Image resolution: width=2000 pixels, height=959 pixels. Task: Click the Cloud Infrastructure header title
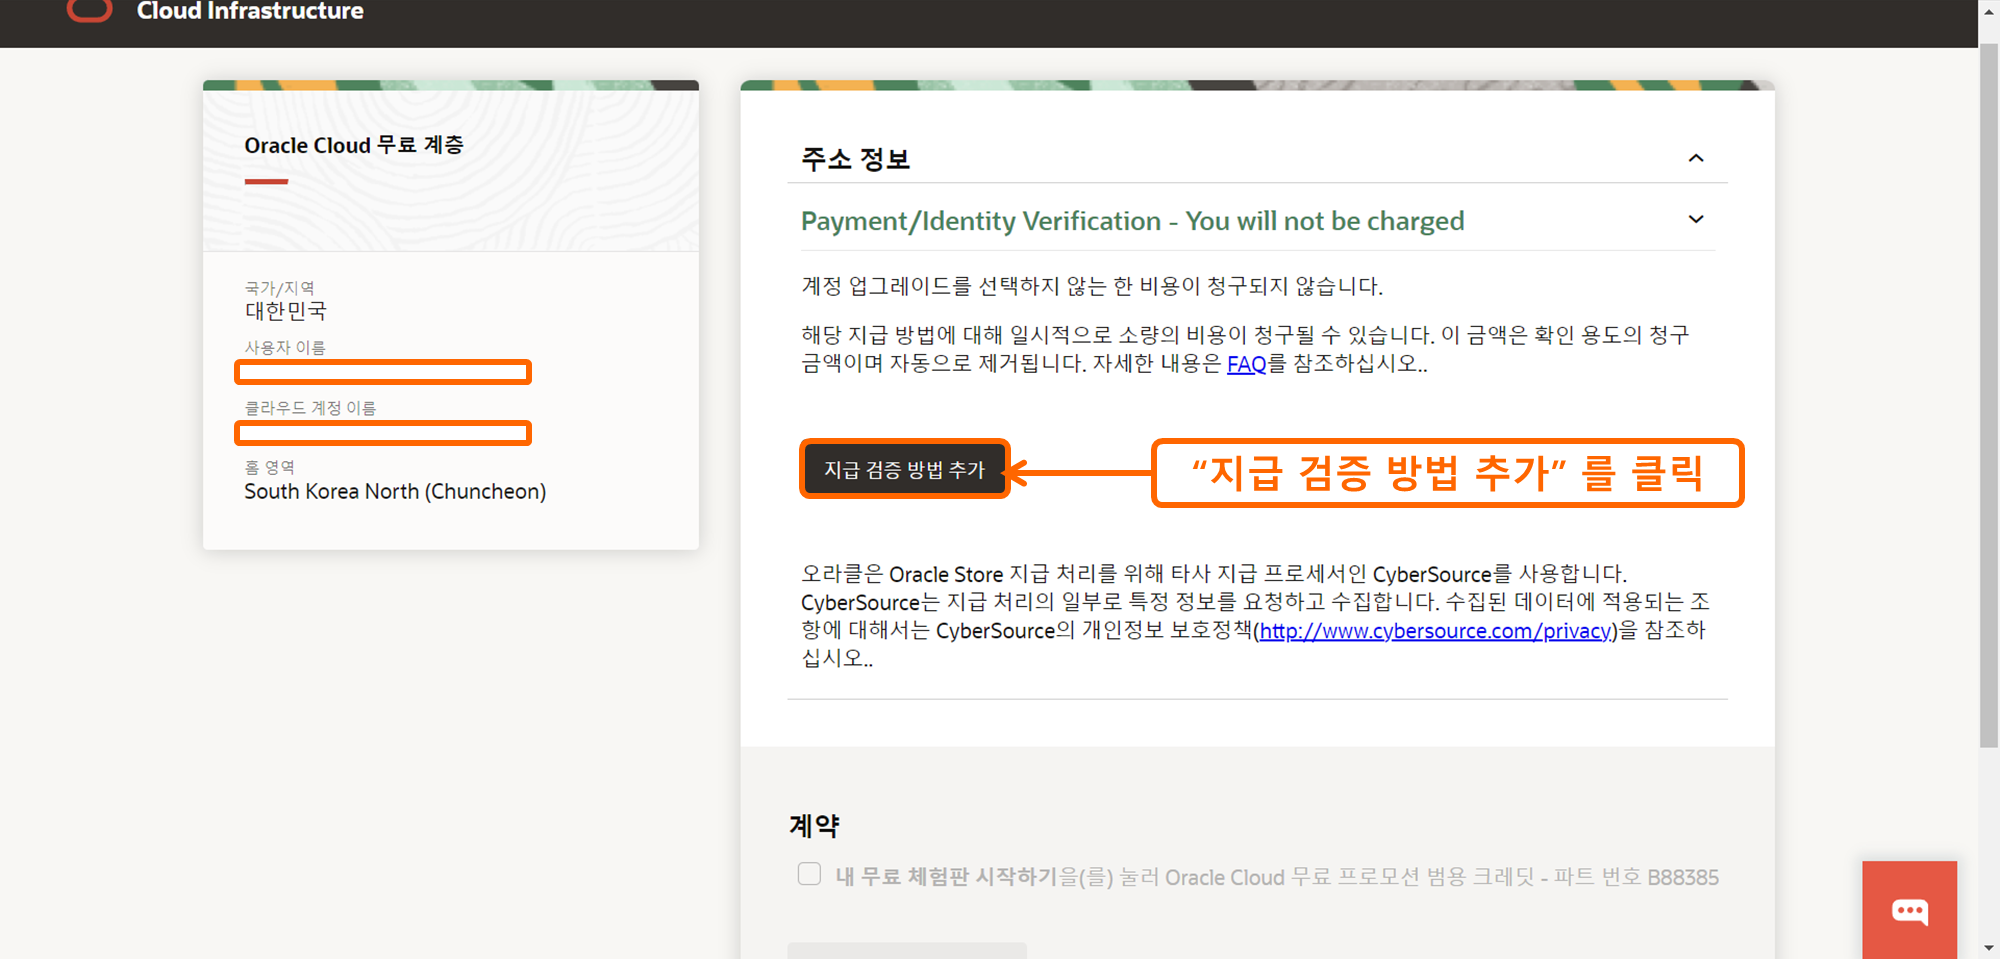[x=250, y=11]
